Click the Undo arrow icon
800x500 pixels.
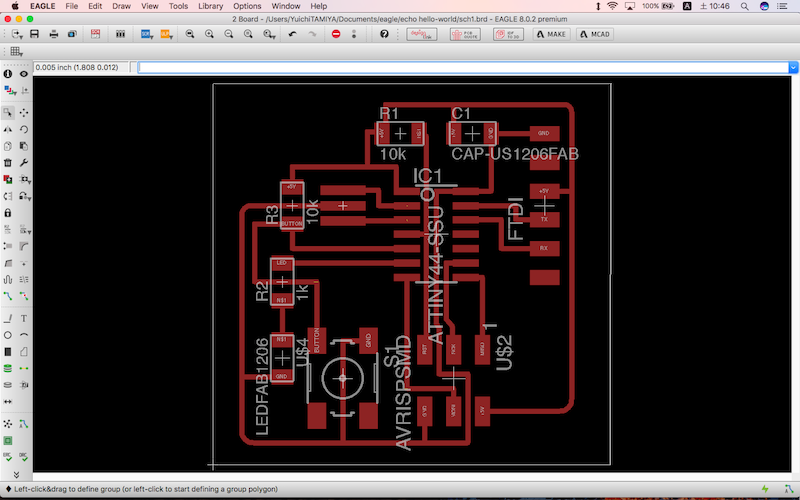(292, 34)
